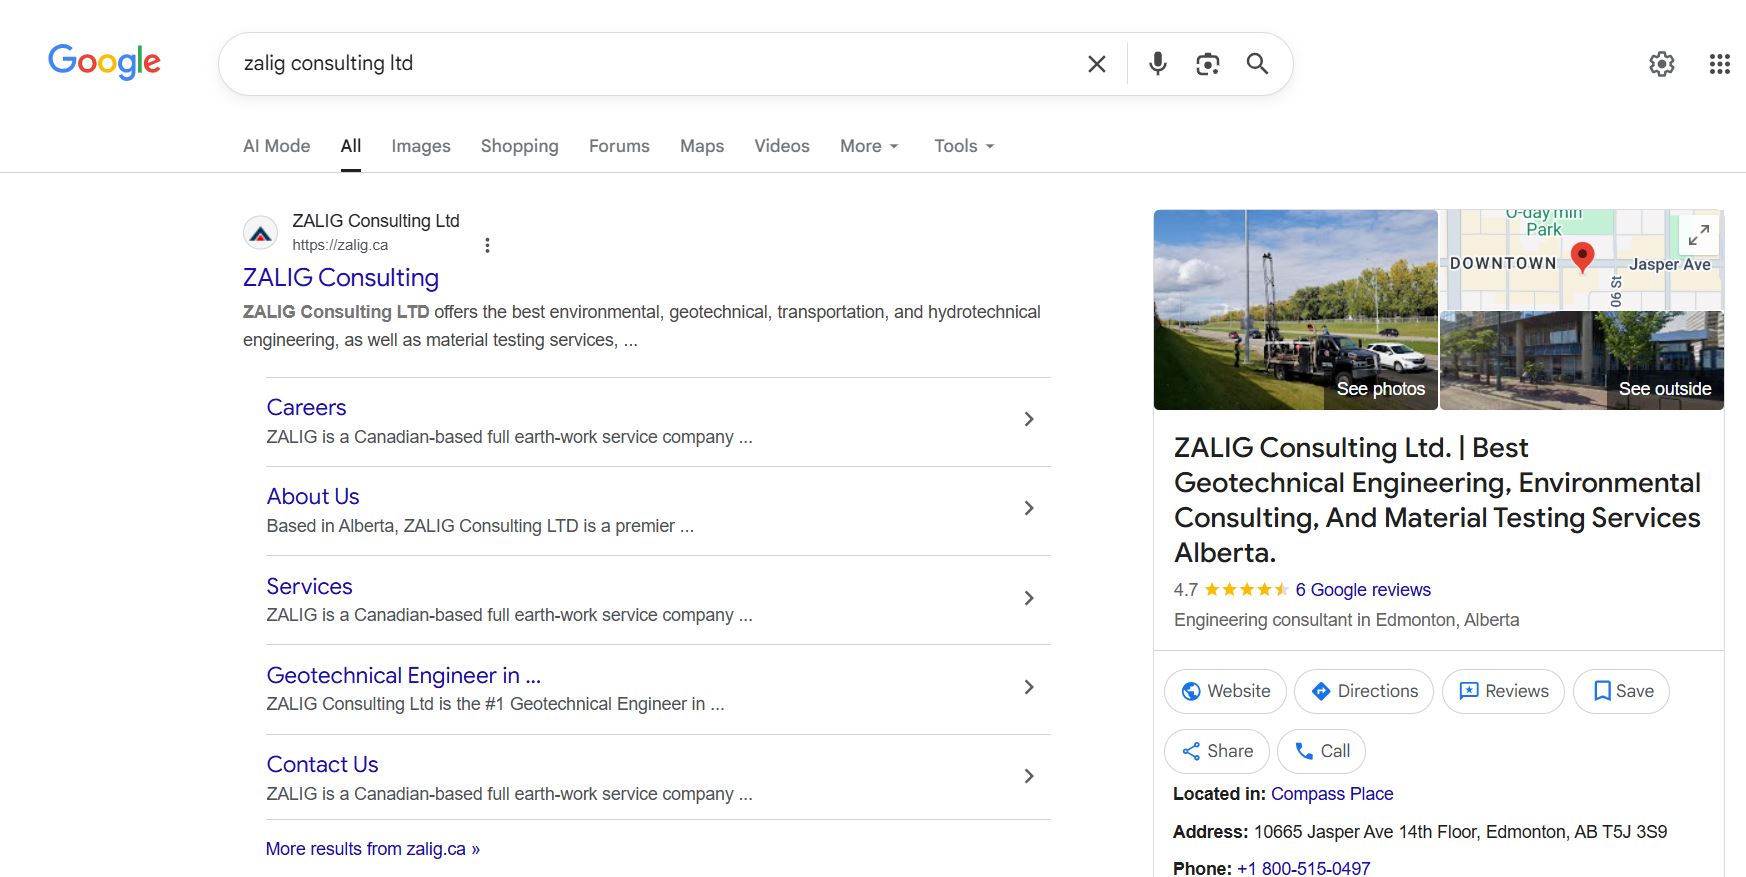Expand the Careers sitelink chevron
Screen dimensions: 1746x877
tap(1028, 419)
